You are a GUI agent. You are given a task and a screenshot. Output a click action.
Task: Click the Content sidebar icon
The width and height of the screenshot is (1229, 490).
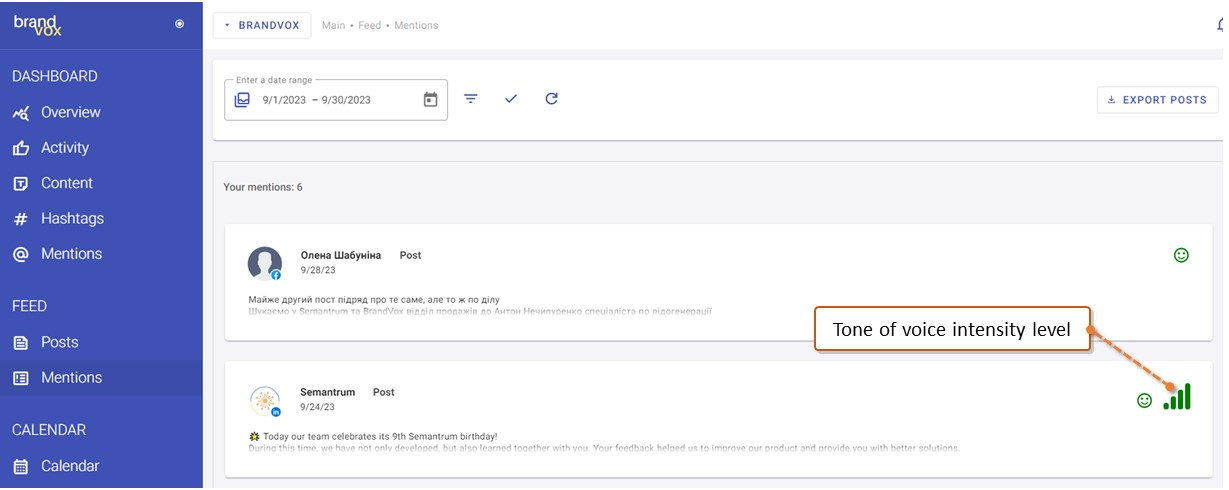pos(21,184)
